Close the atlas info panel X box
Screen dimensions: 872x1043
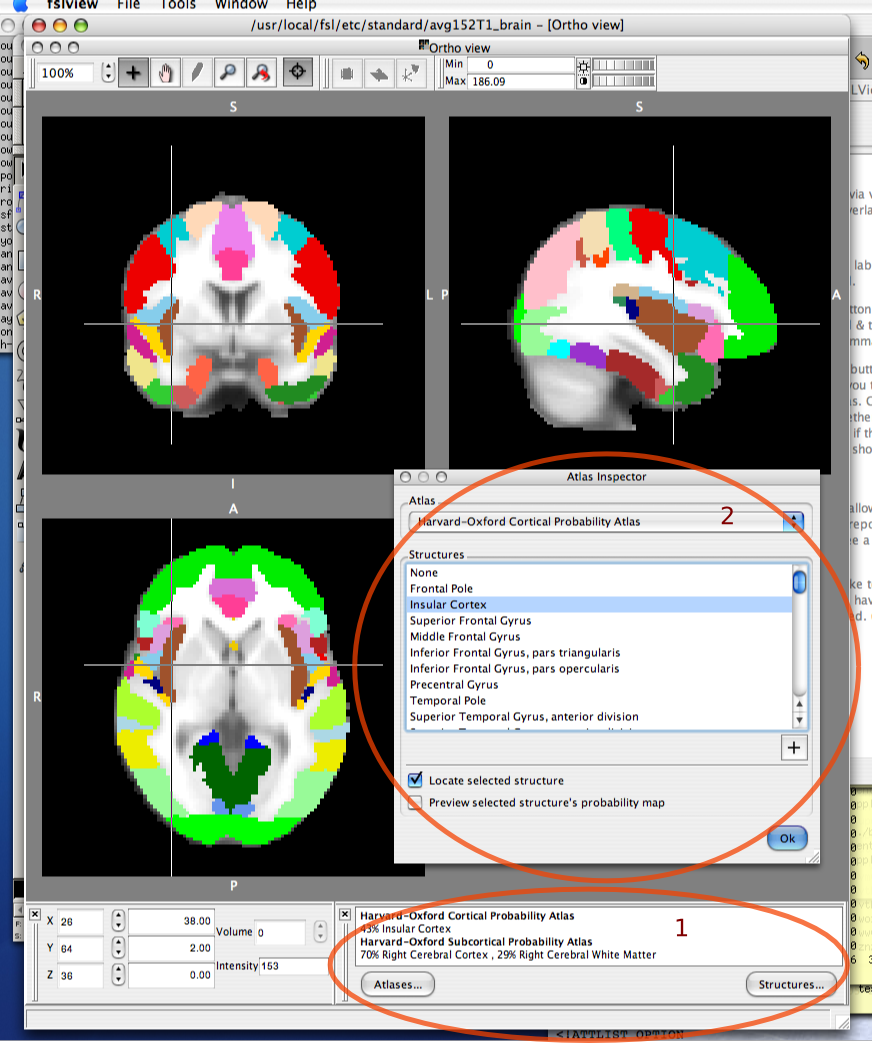coord(345,915)
